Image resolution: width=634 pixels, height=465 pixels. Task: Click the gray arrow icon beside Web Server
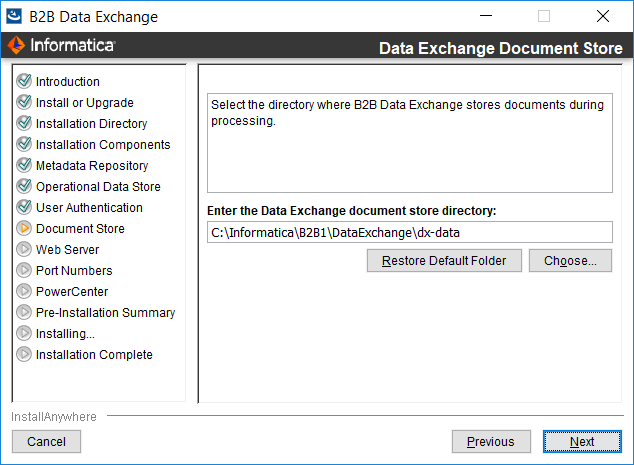tap(24, 249)
